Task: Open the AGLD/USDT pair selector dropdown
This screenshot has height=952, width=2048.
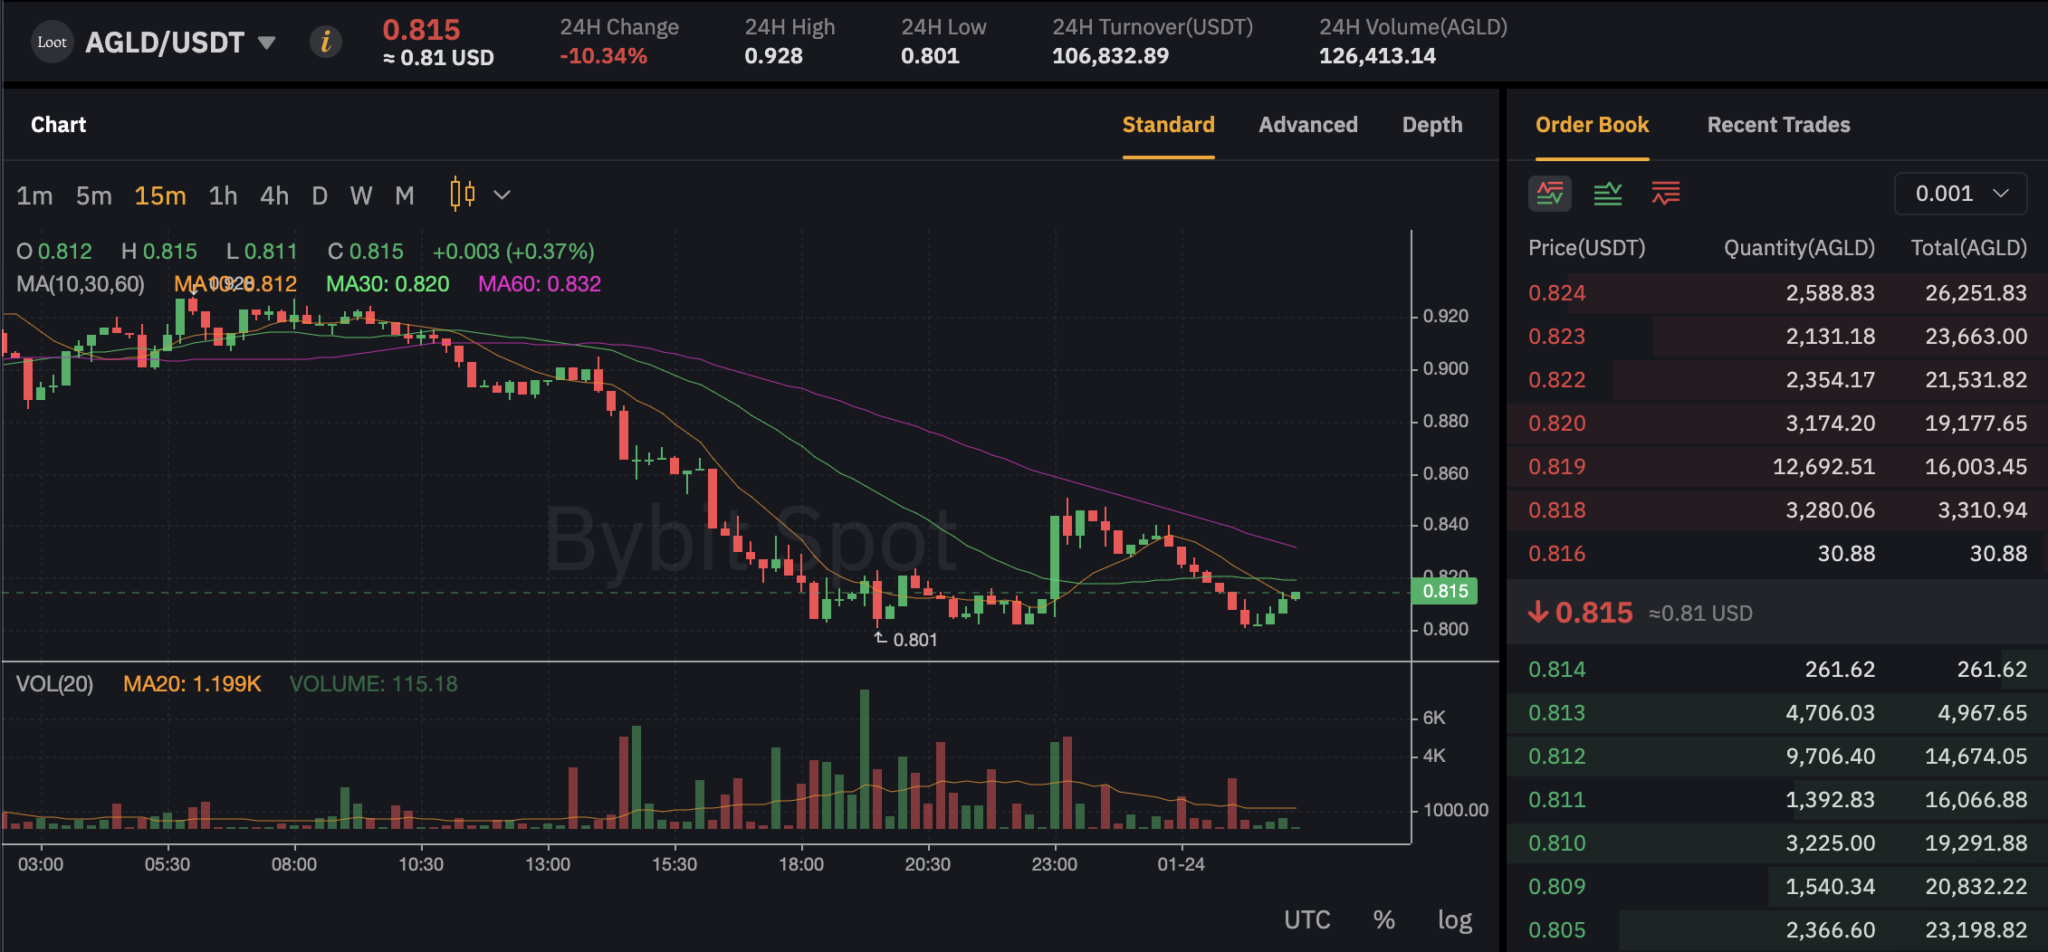Action: (x=266, y=42)
